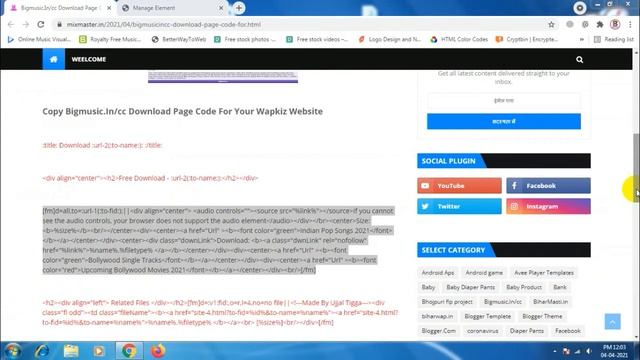The image size is (640, 360).
Task: Open Online Music Visual bookmark
Action: [x=39, y=39]
